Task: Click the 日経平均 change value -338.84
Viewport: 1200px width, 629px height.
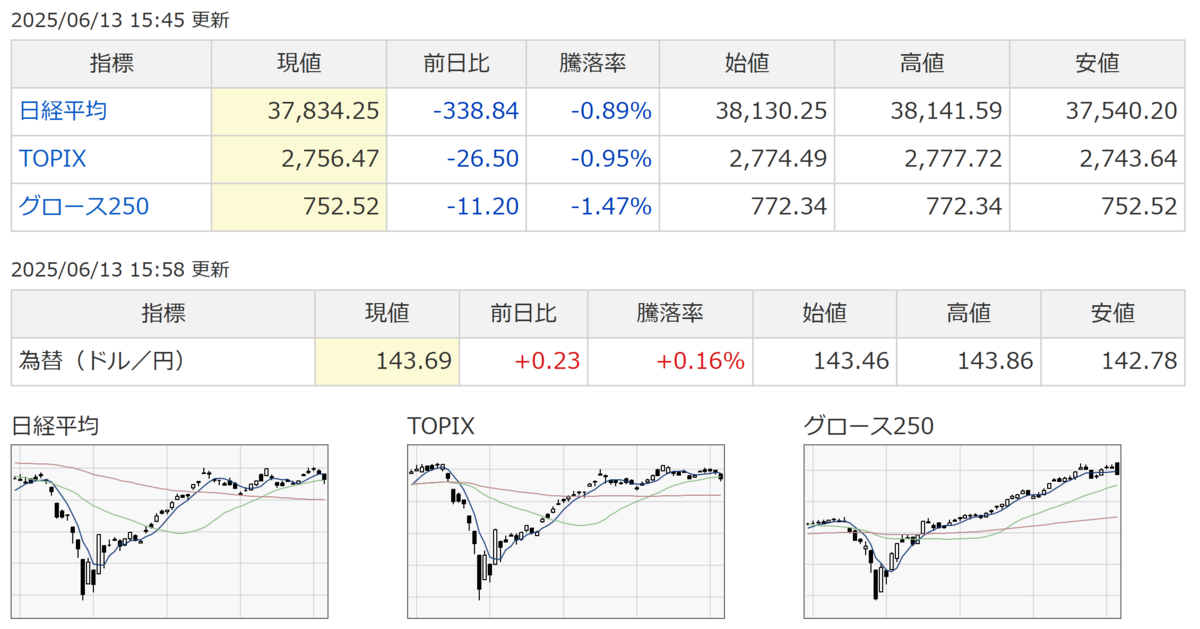Action: coord(475,111)
